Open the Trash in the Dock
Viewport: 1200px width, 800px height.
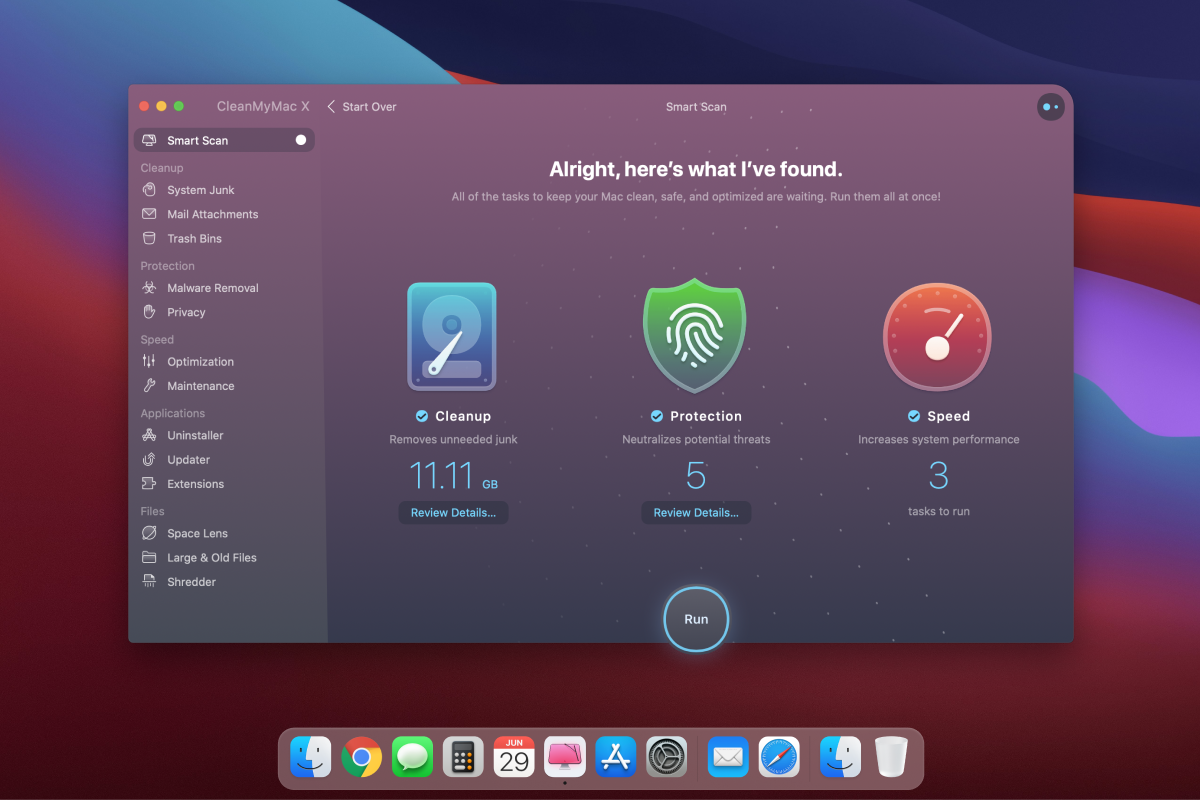tap(890, 757)
